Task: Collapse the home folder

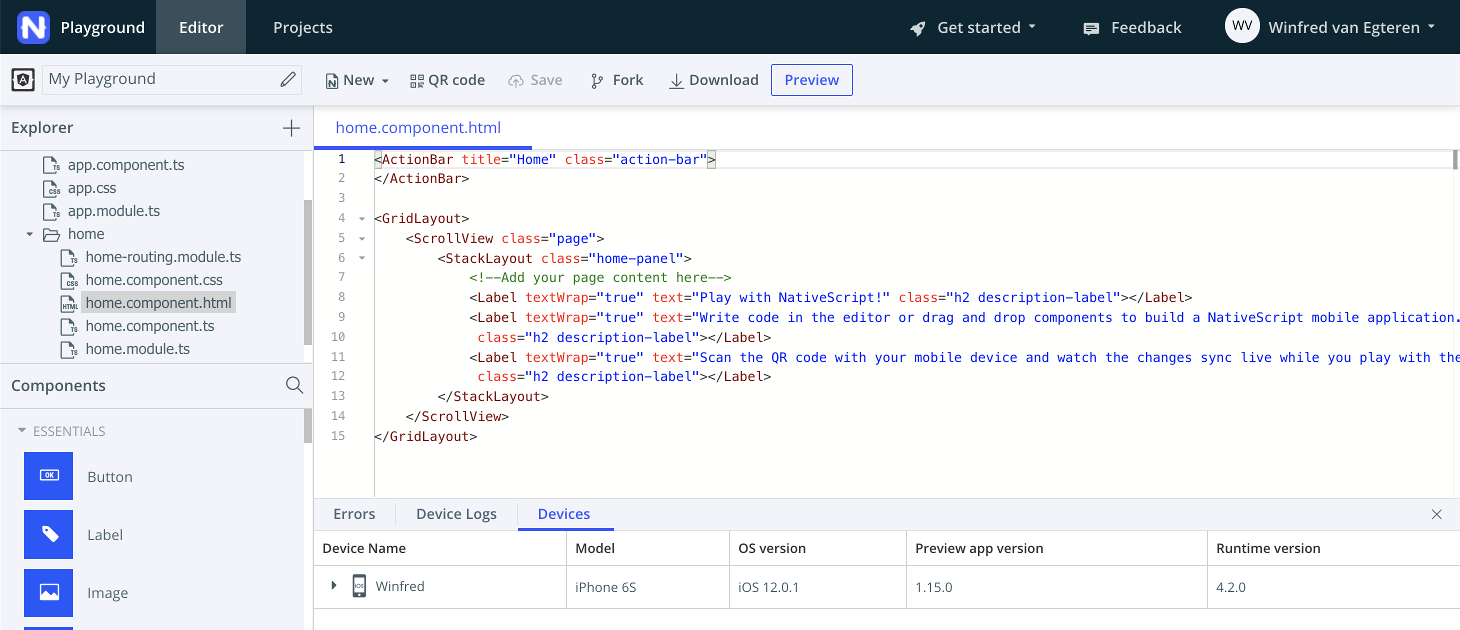Action: click(x=30, y=234)
